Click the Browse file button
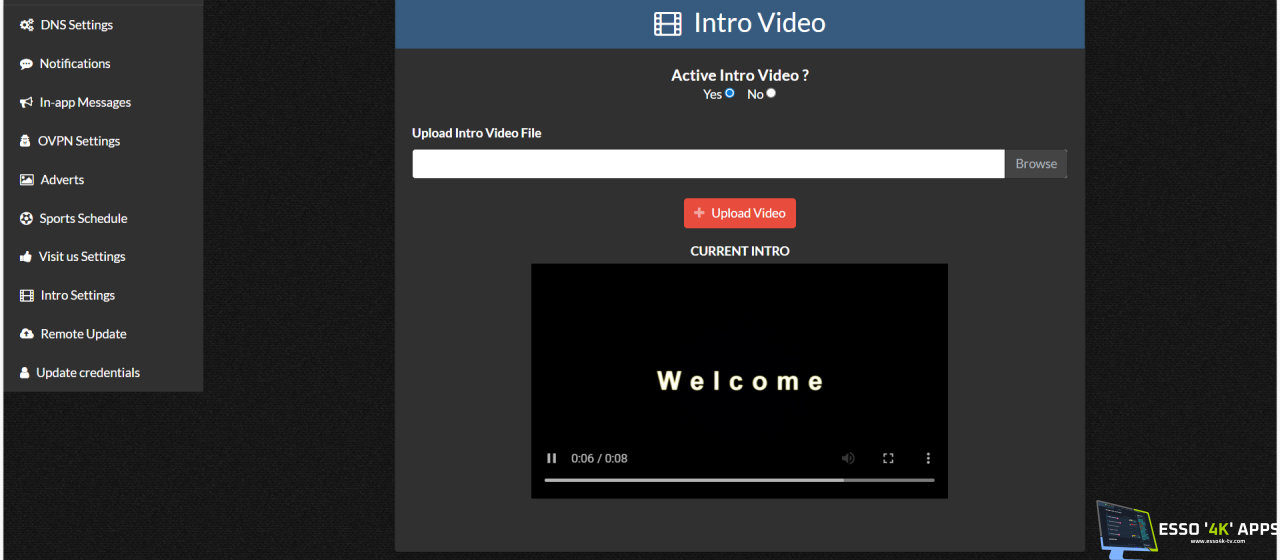Viewport: 1280px width, 560px height. click(x=1036, y=164)
